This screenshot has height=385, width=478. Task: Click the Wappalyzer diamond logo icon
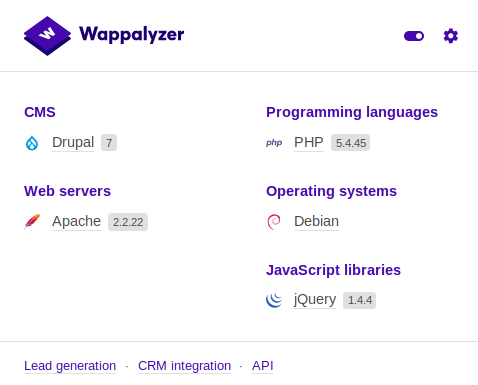47,36
